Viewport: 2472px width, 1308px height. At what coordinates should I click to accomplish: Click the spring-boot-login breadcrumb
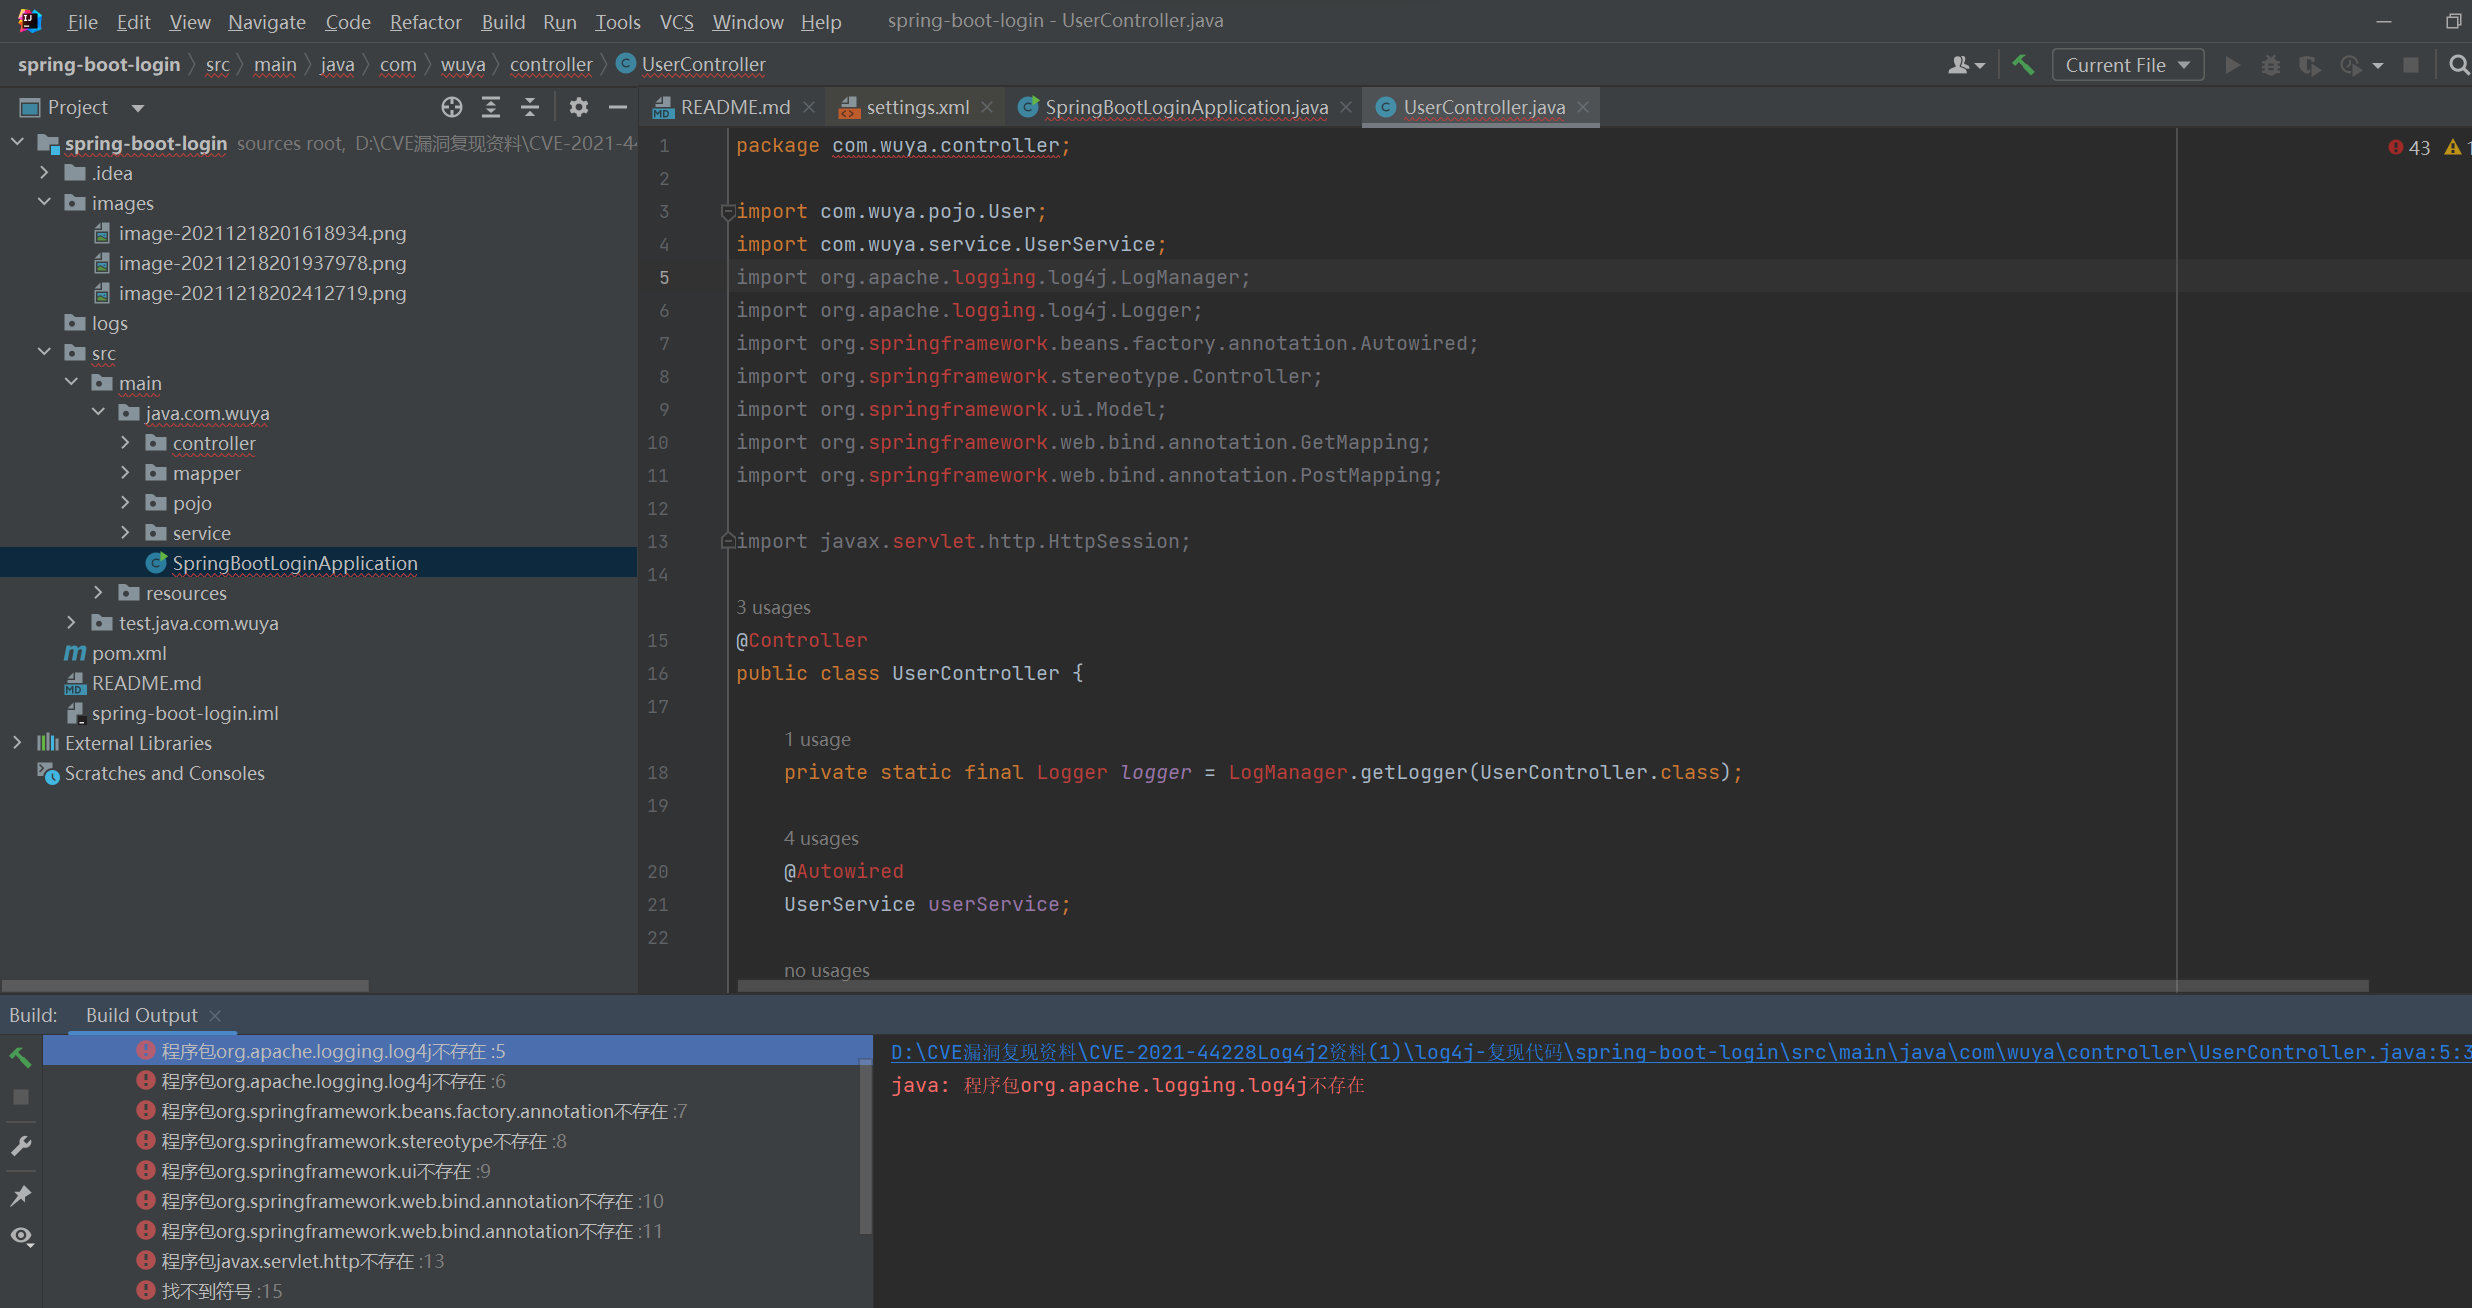[99, 65]
